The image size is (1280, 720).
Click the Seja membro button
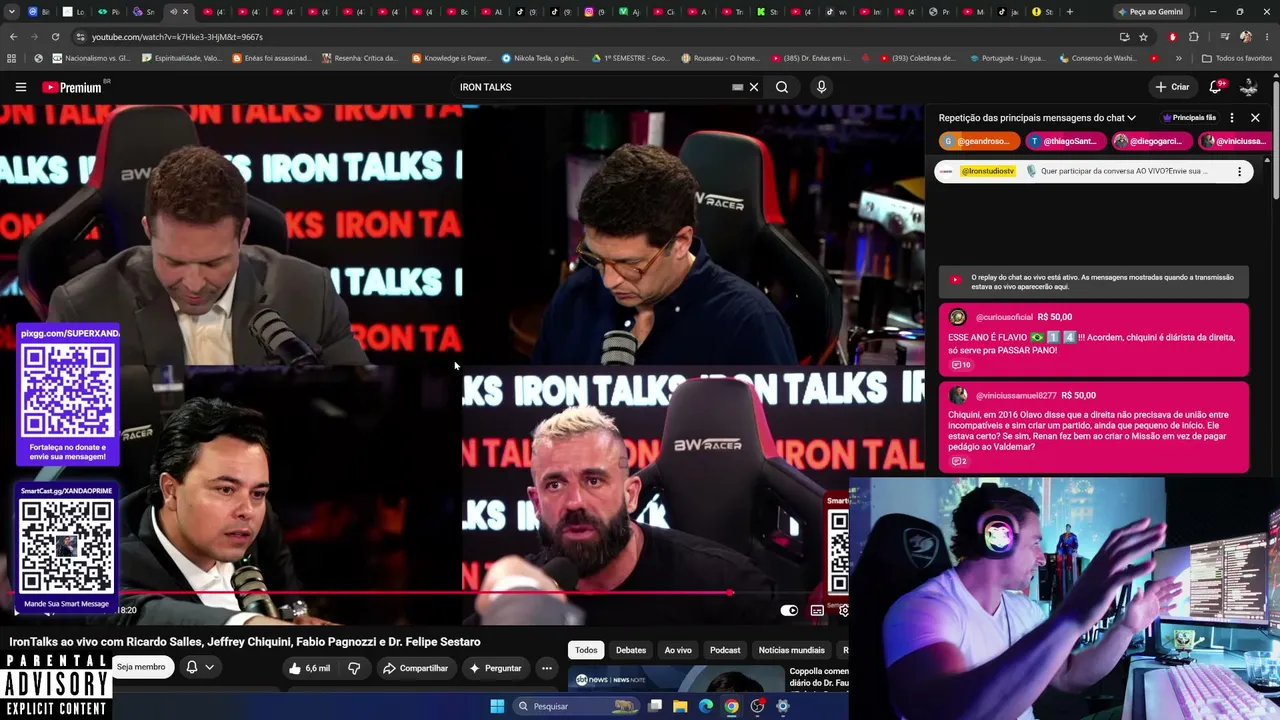[x=141, y=667]
